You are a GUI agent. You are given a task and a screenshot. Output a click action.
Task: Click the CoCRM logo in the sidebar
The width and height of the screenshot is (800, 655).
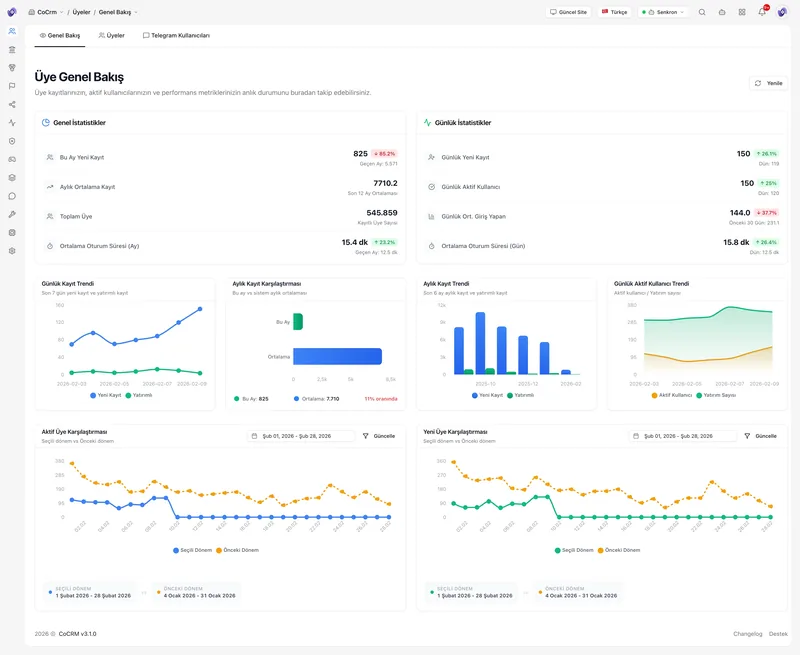(x=12, y=12)
